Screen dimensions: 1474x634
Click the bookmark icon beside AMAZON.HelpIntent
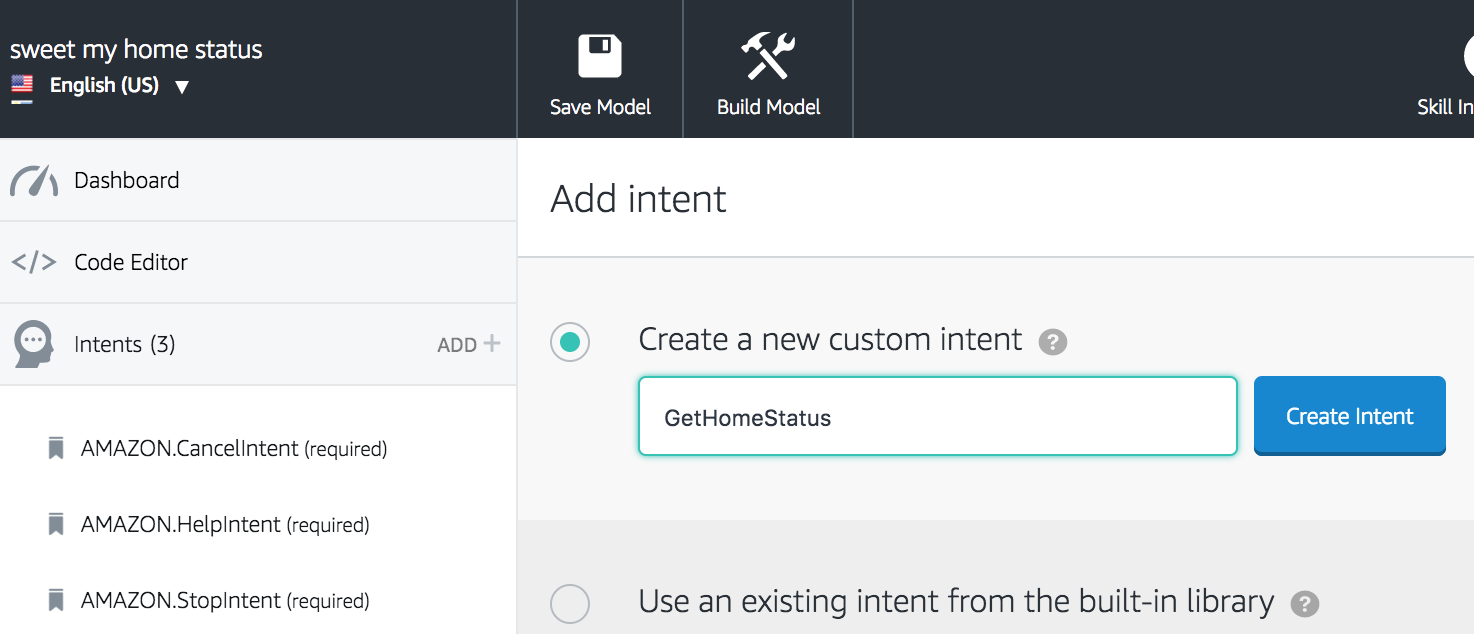click(56, 524)
